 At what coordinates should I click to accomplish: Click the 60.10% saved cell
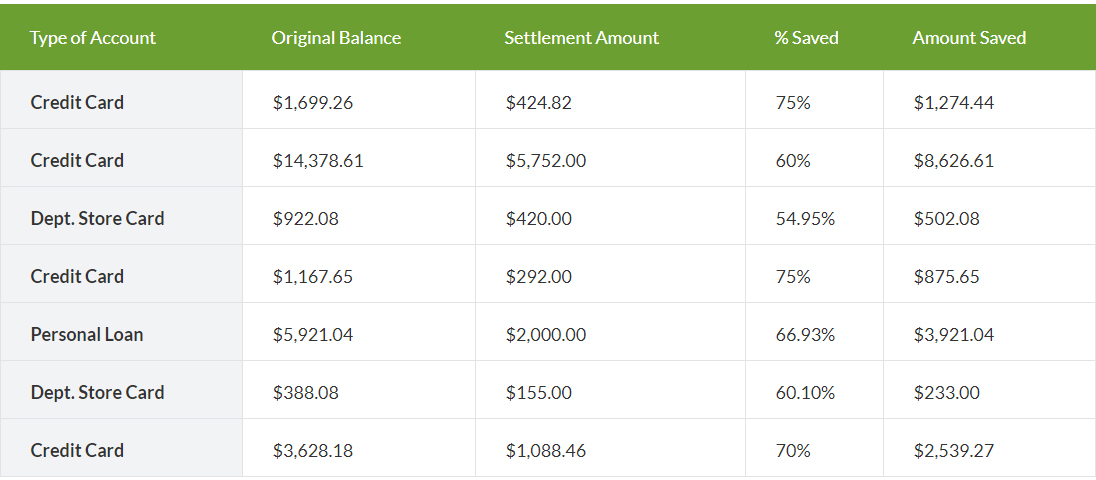[x=805, y=392]
